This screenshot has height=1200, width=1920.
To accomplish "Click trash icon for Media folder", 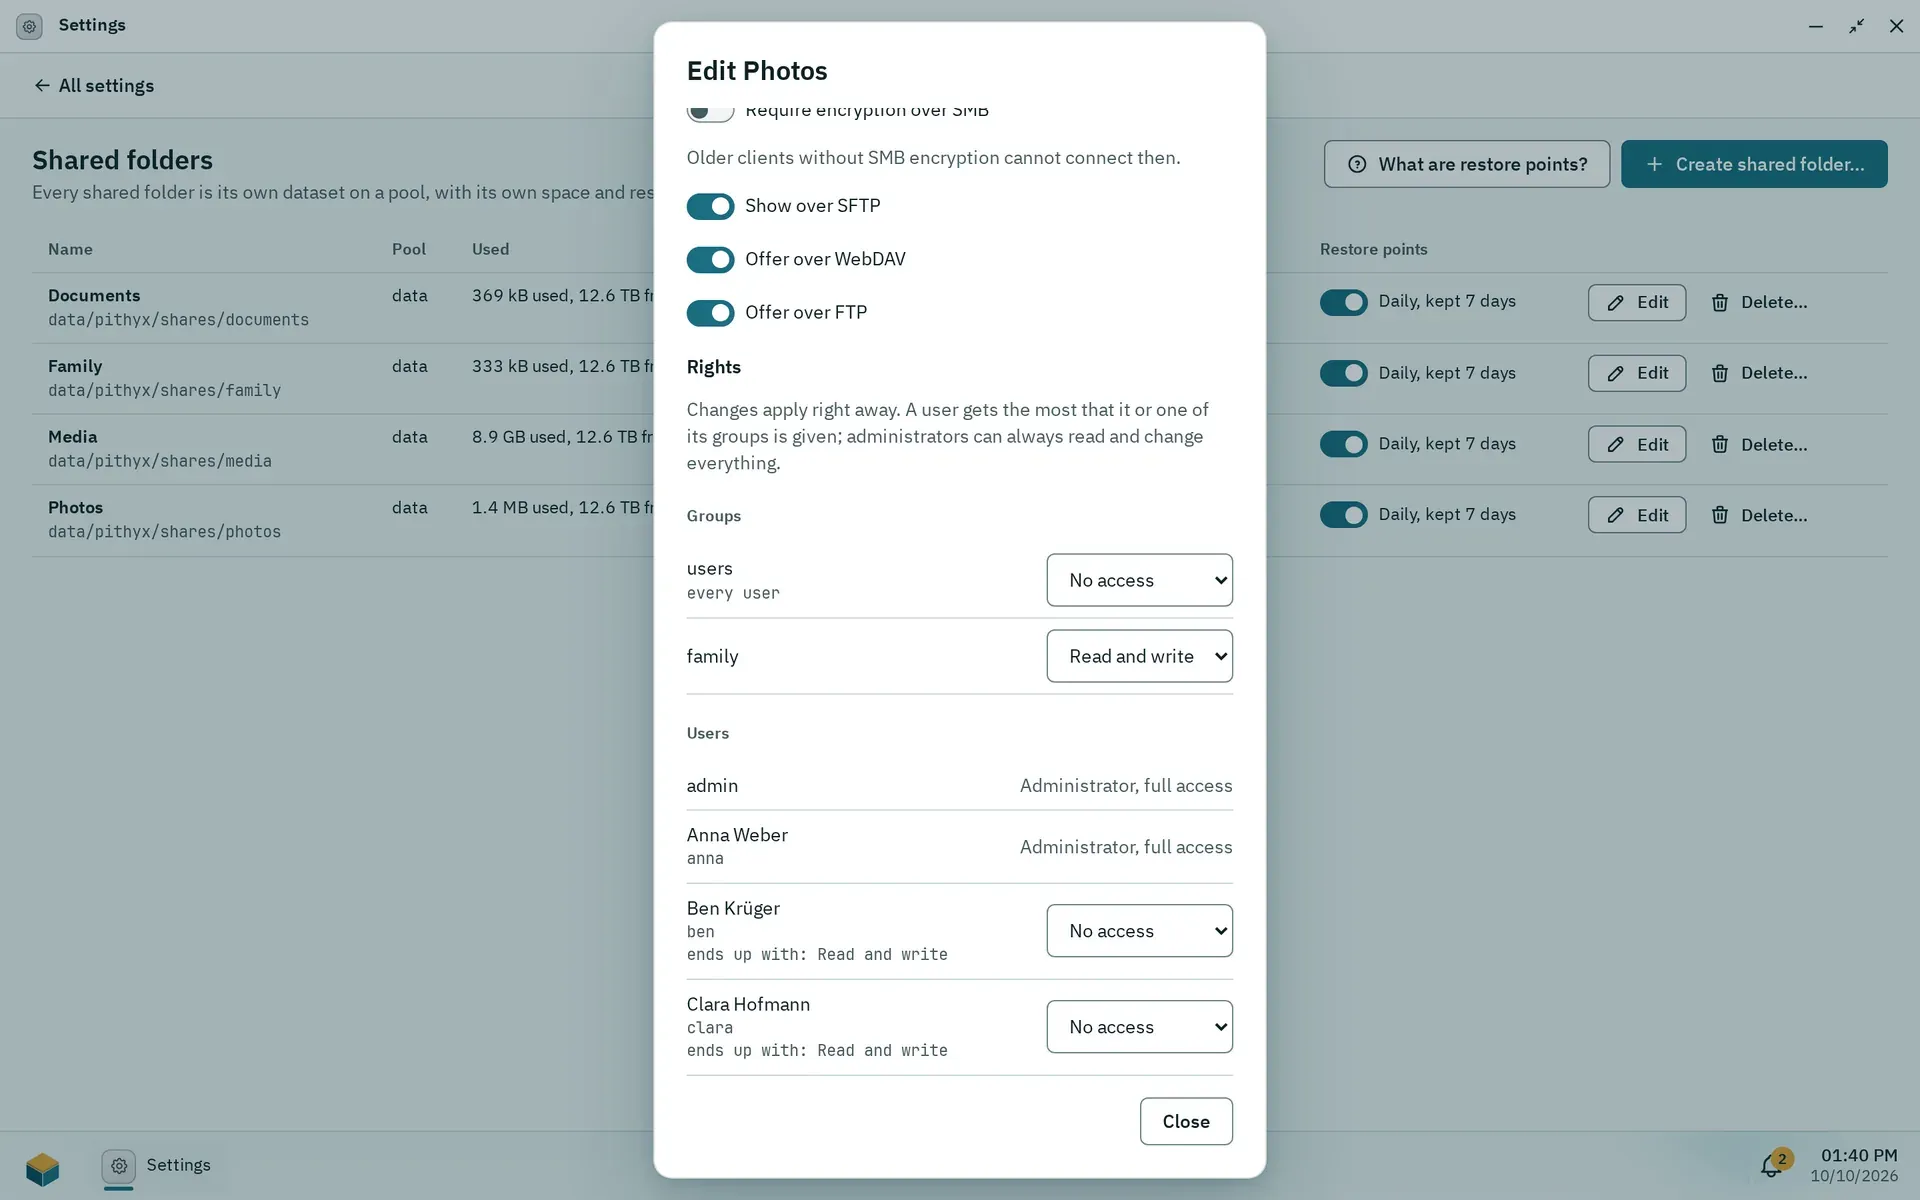I will pos(1720,445).
